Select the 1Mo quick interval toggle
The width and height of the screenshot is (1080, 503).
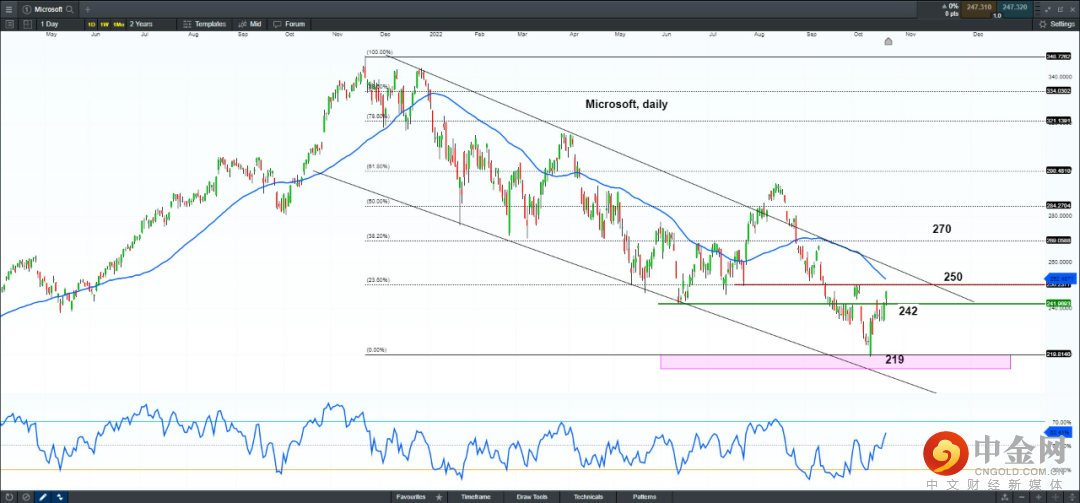(x=119, y=23)
